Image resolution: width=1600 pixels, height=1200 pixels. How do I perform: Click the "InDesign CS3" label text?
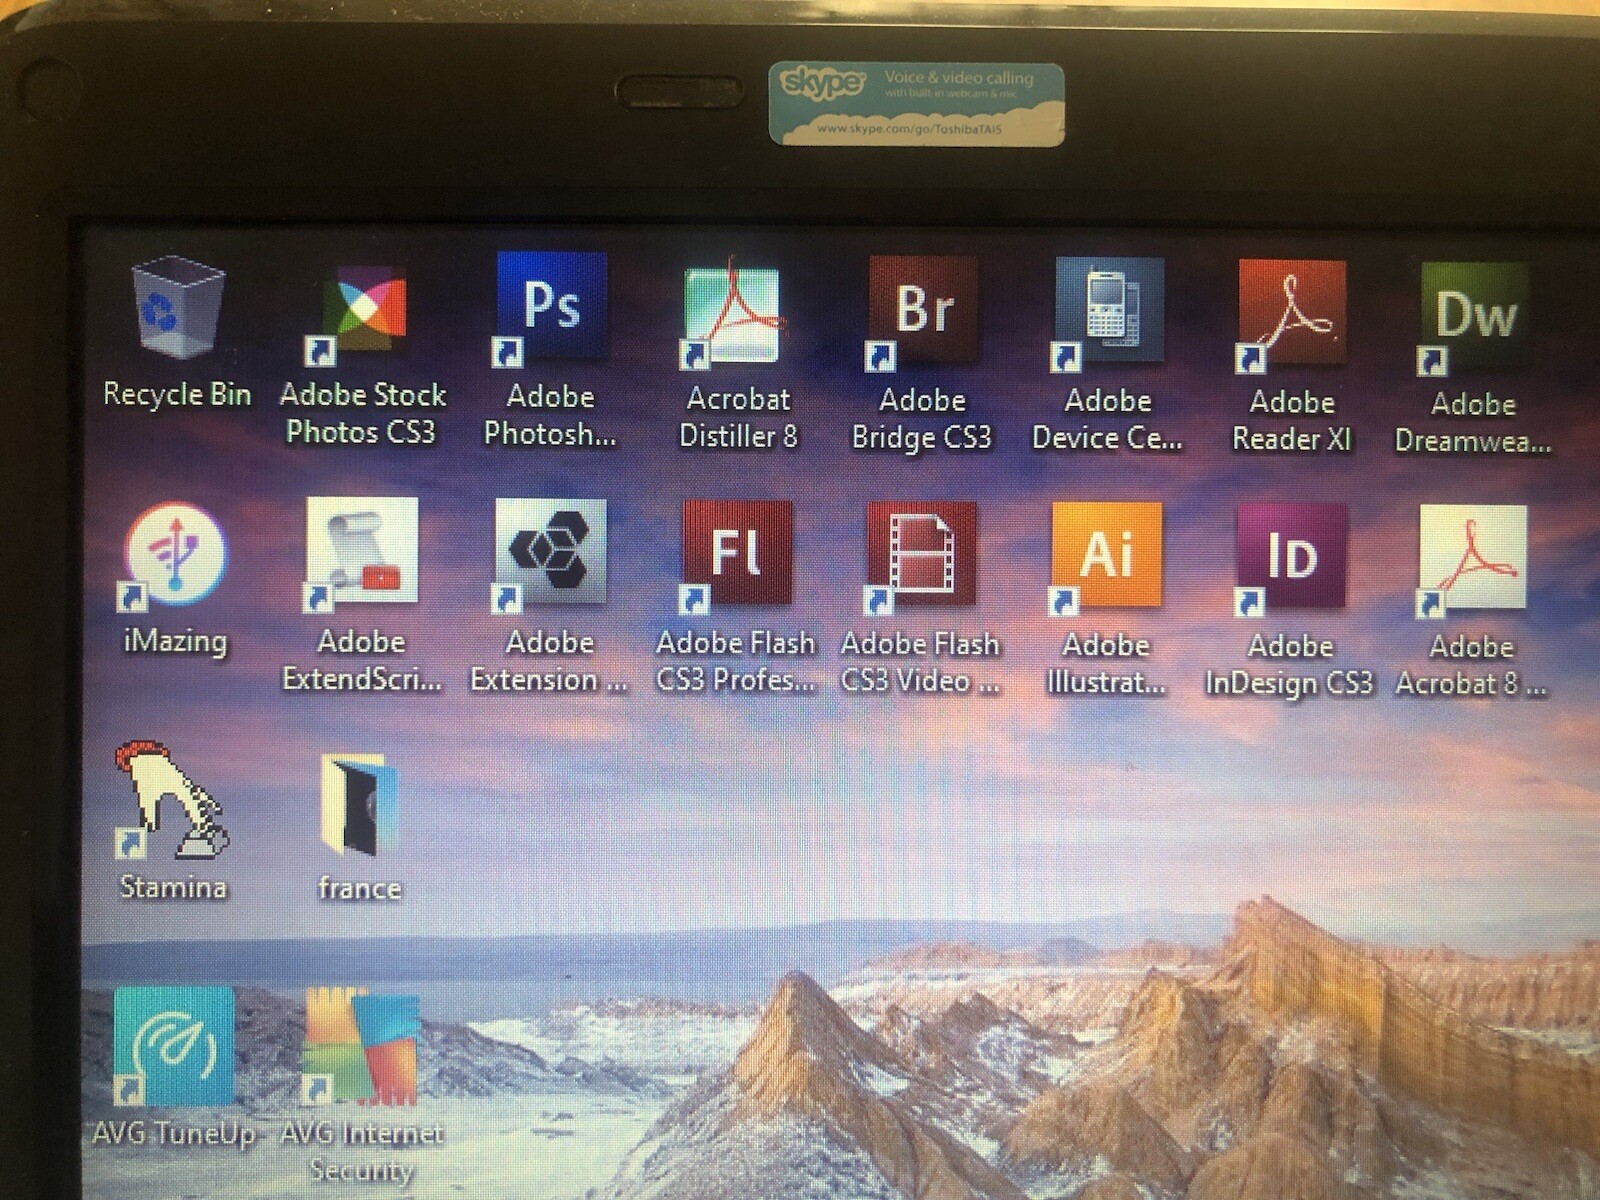click(x=1289, y=684)
